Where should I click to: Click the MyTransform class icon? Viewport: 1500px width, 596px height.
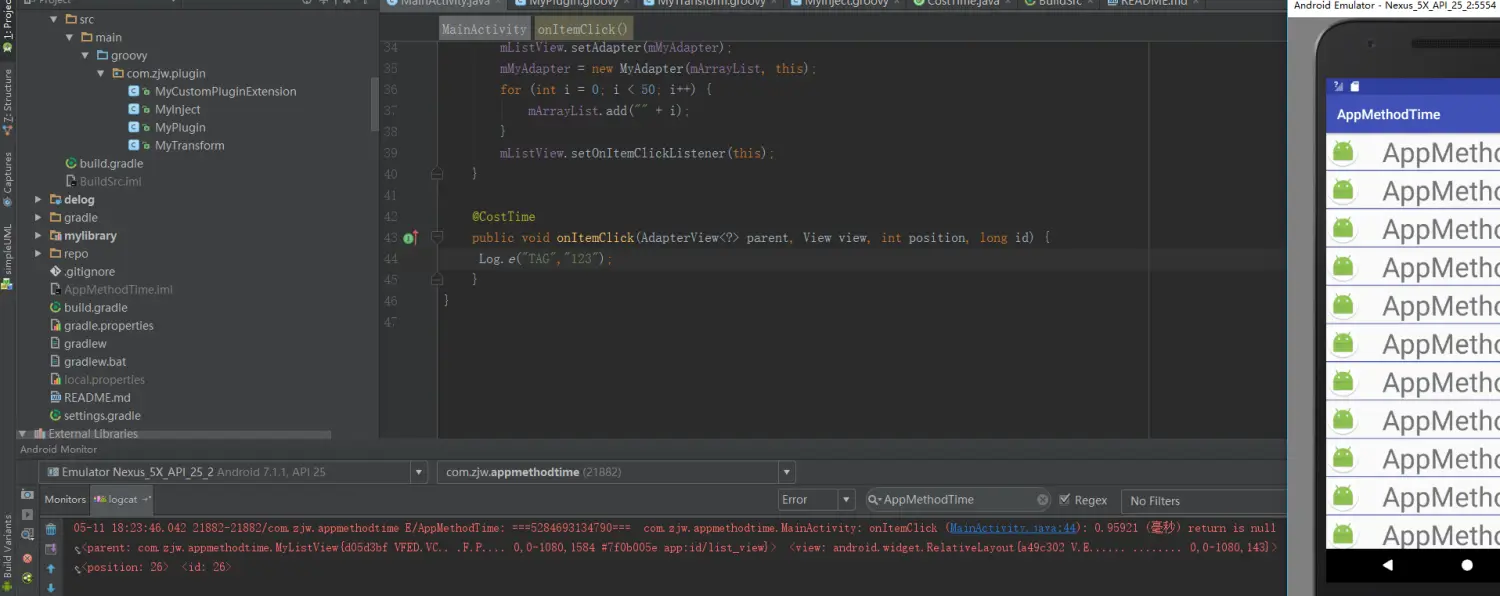(x=134, y=145)
